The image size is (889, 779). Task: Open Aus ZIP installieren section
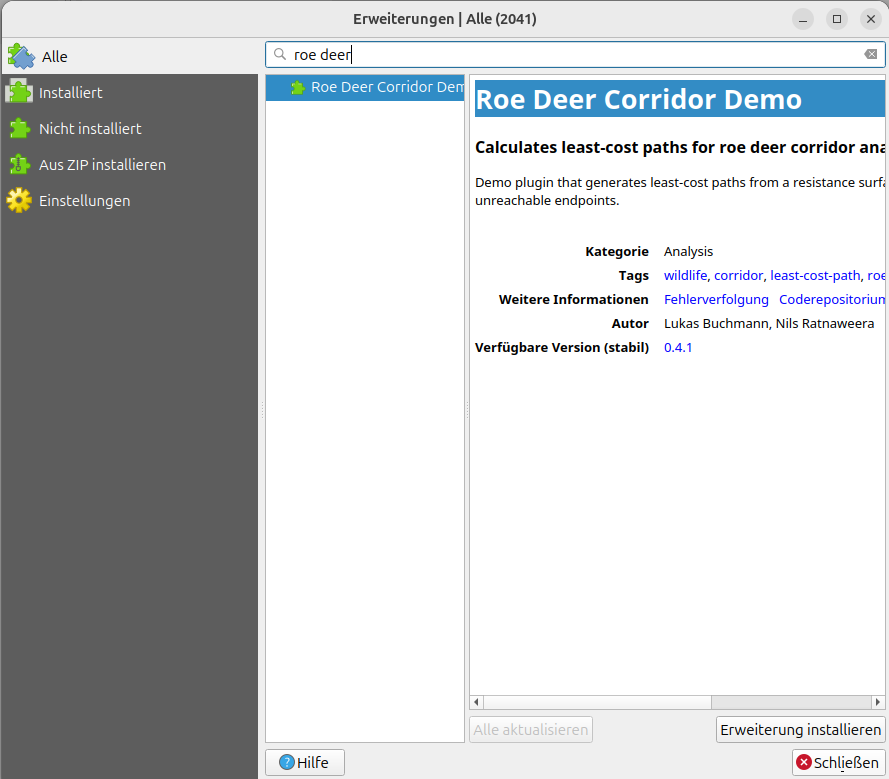(102, 165)
